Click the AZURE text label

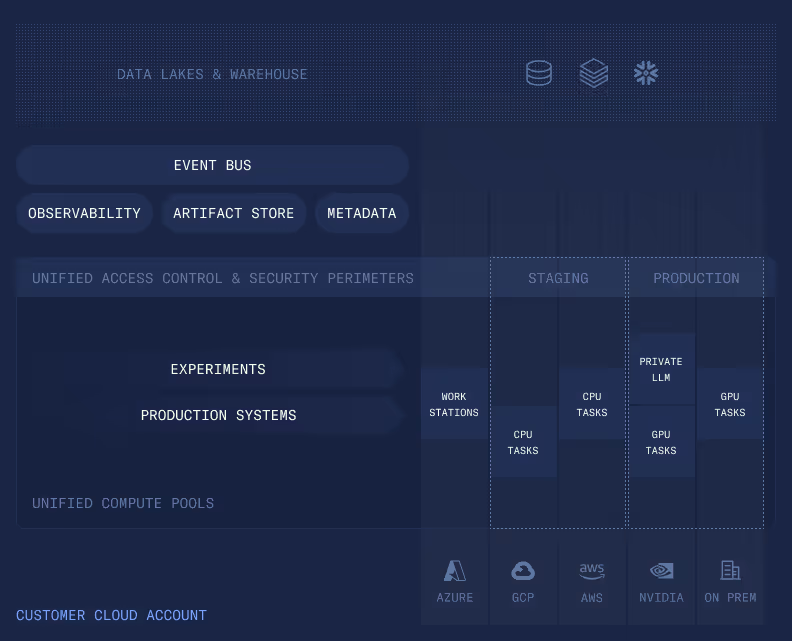[x=455, y=598]
